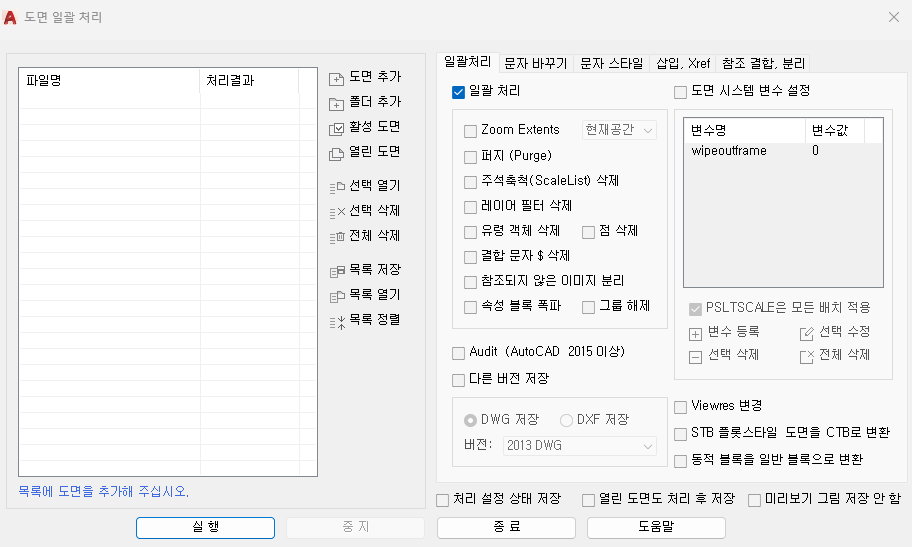Check 레이어 필터 삭제
Viewport: 912px width, 547px height.
point(470,207)
